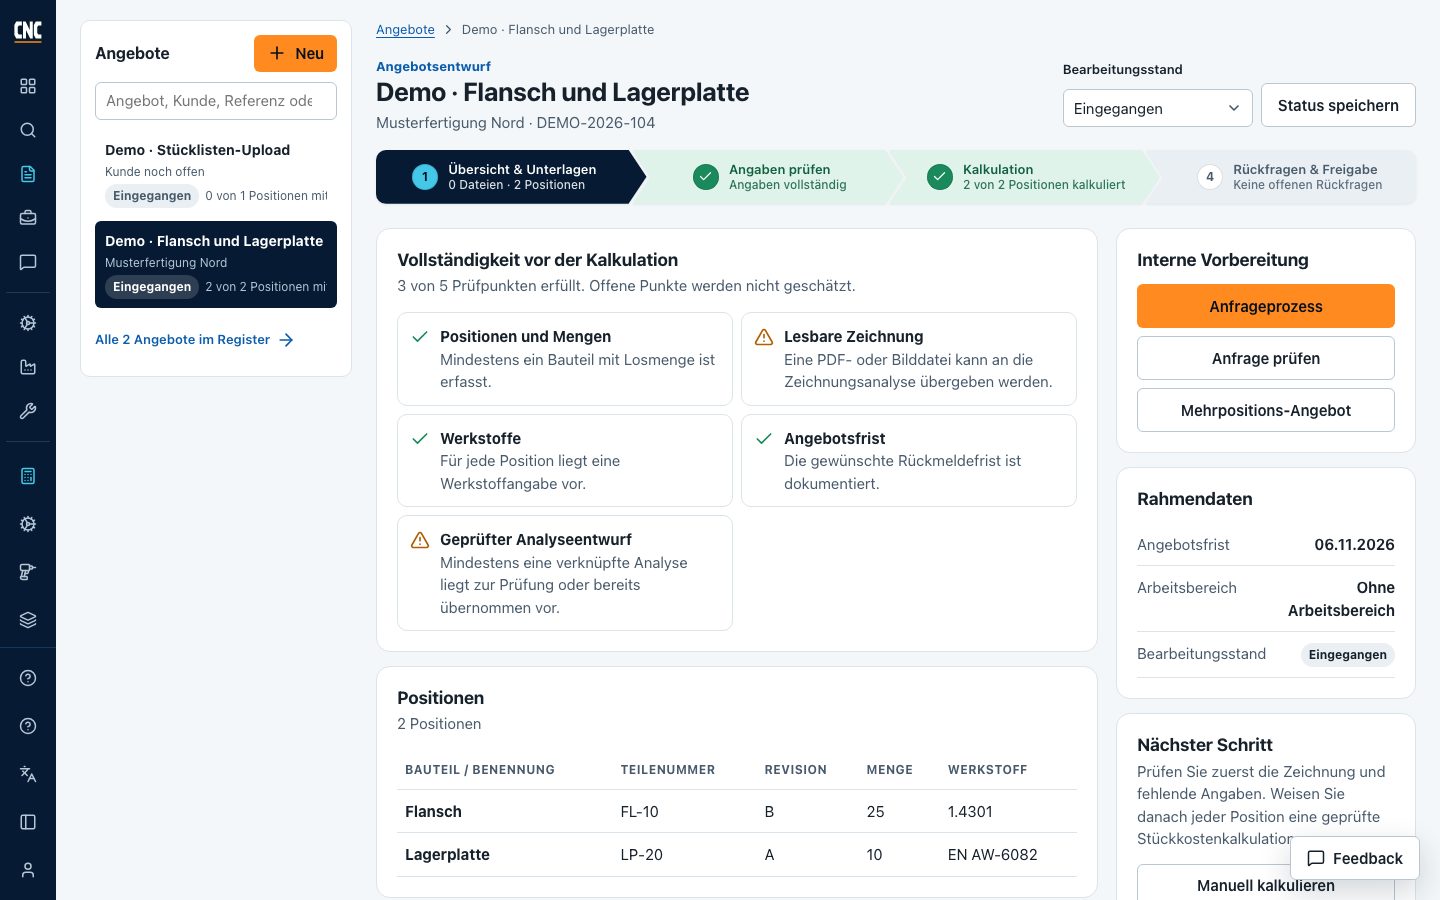Open the Bearbeitungsstand dropdown showing Eingegangen

point(1157,108)
